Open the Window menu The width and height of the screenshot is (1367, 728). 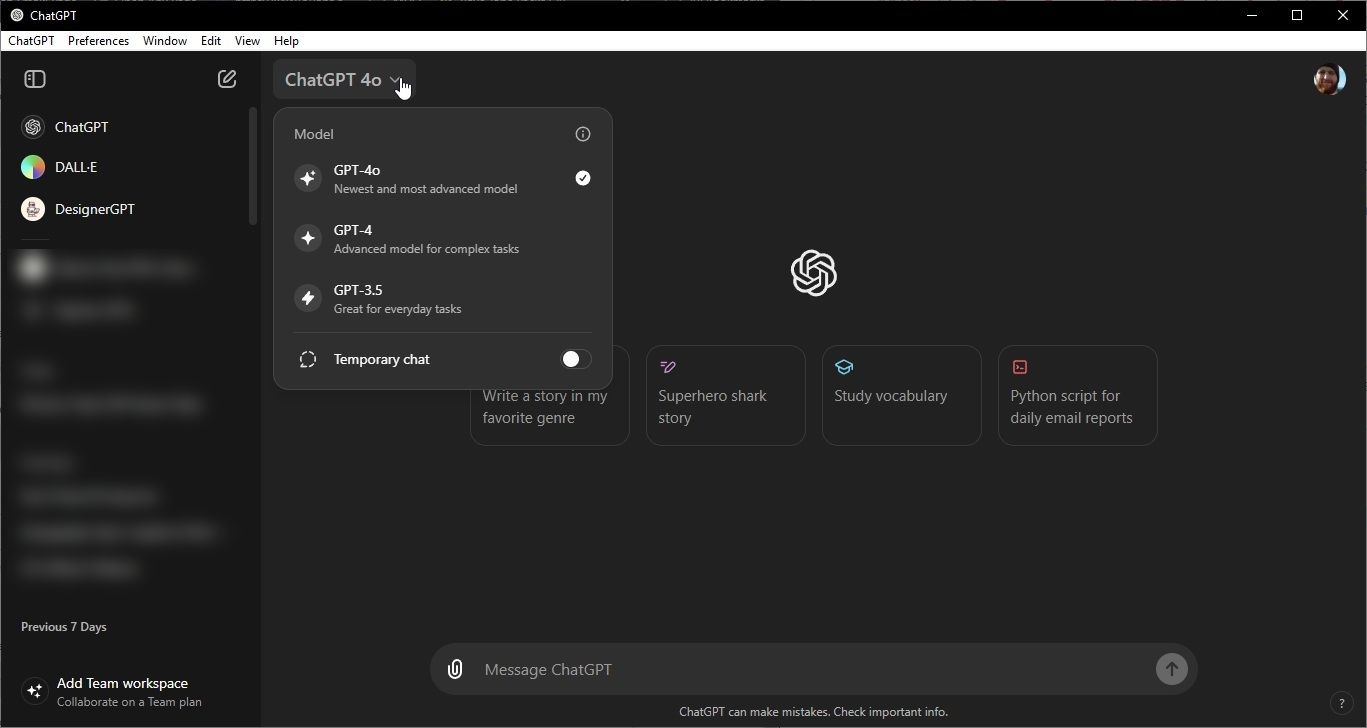165,41
